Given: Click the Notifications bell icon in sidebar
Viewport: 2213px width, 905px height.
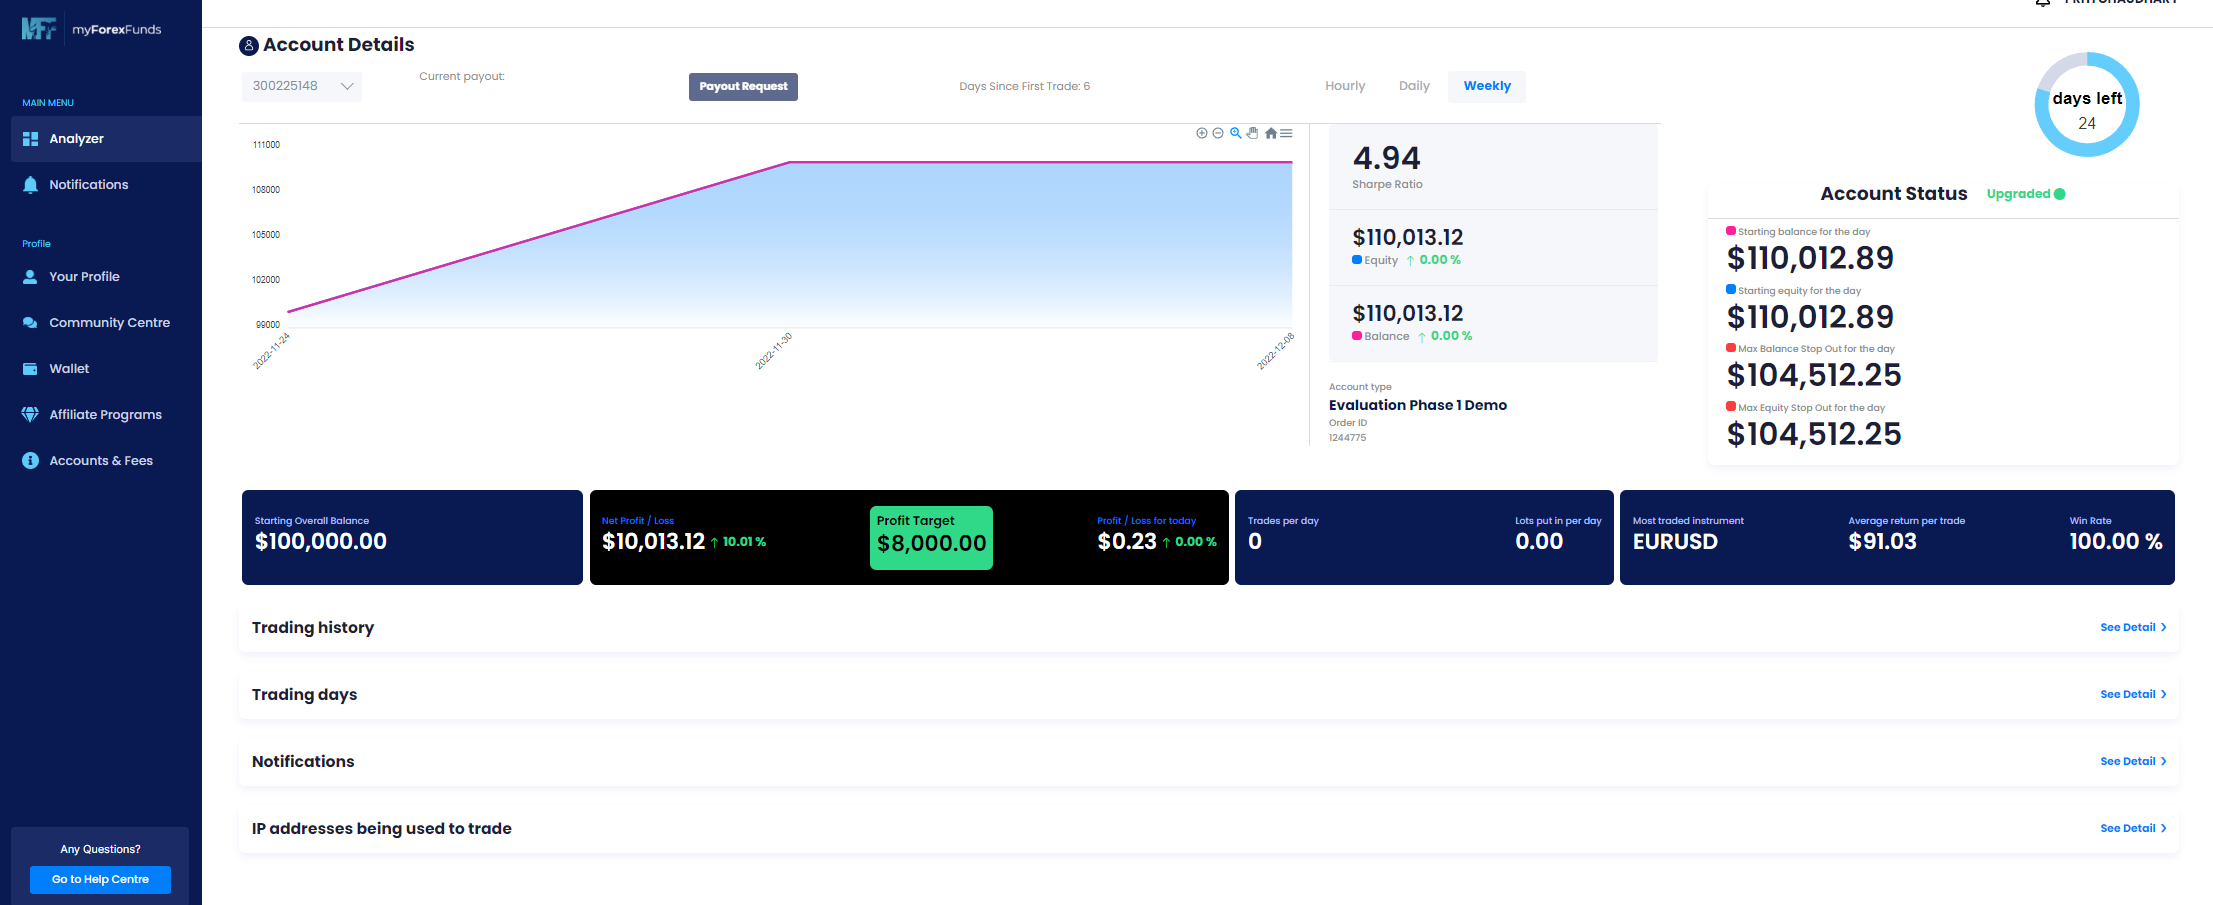Looking at the screenshot, I should coord(30,185).
